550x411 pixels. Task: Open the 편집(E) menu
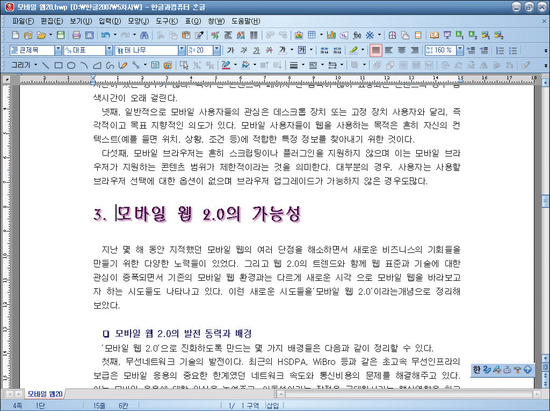coord(52,21)
